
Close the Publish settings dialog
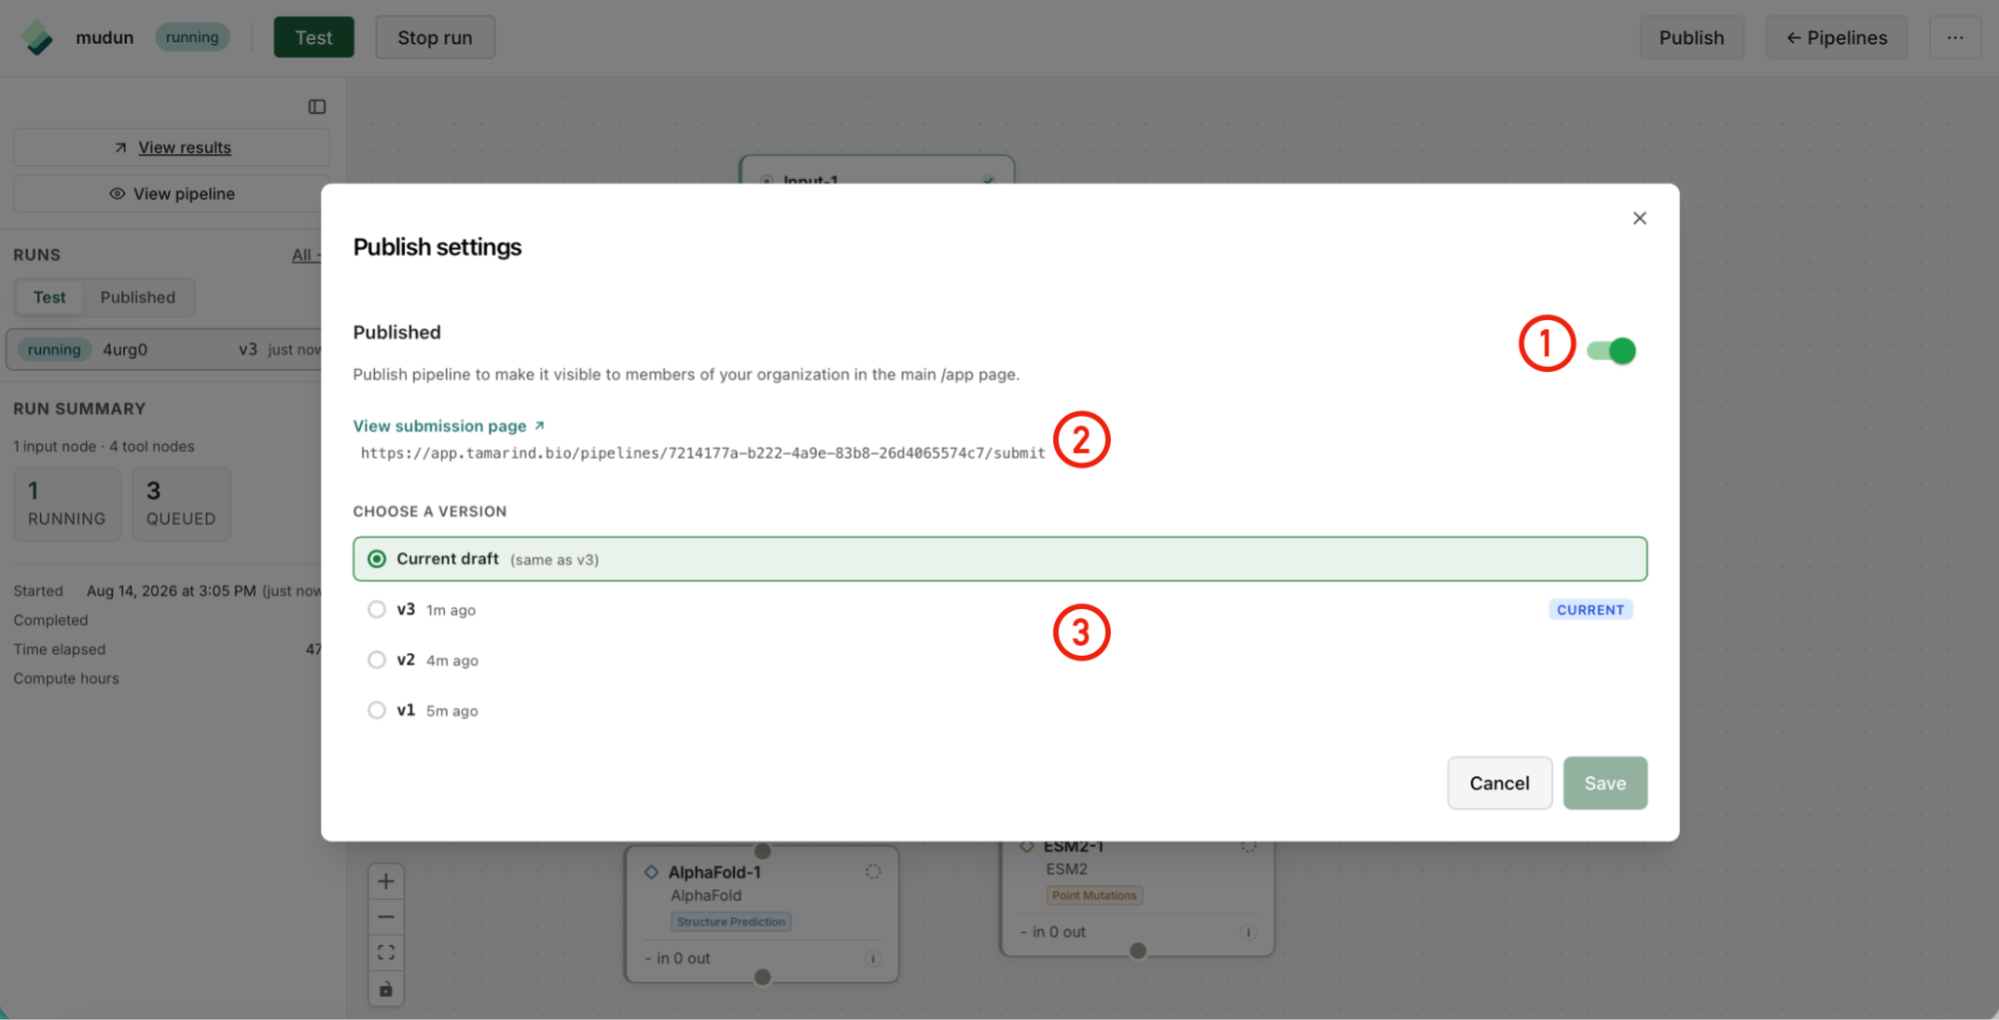(1639, 218)
